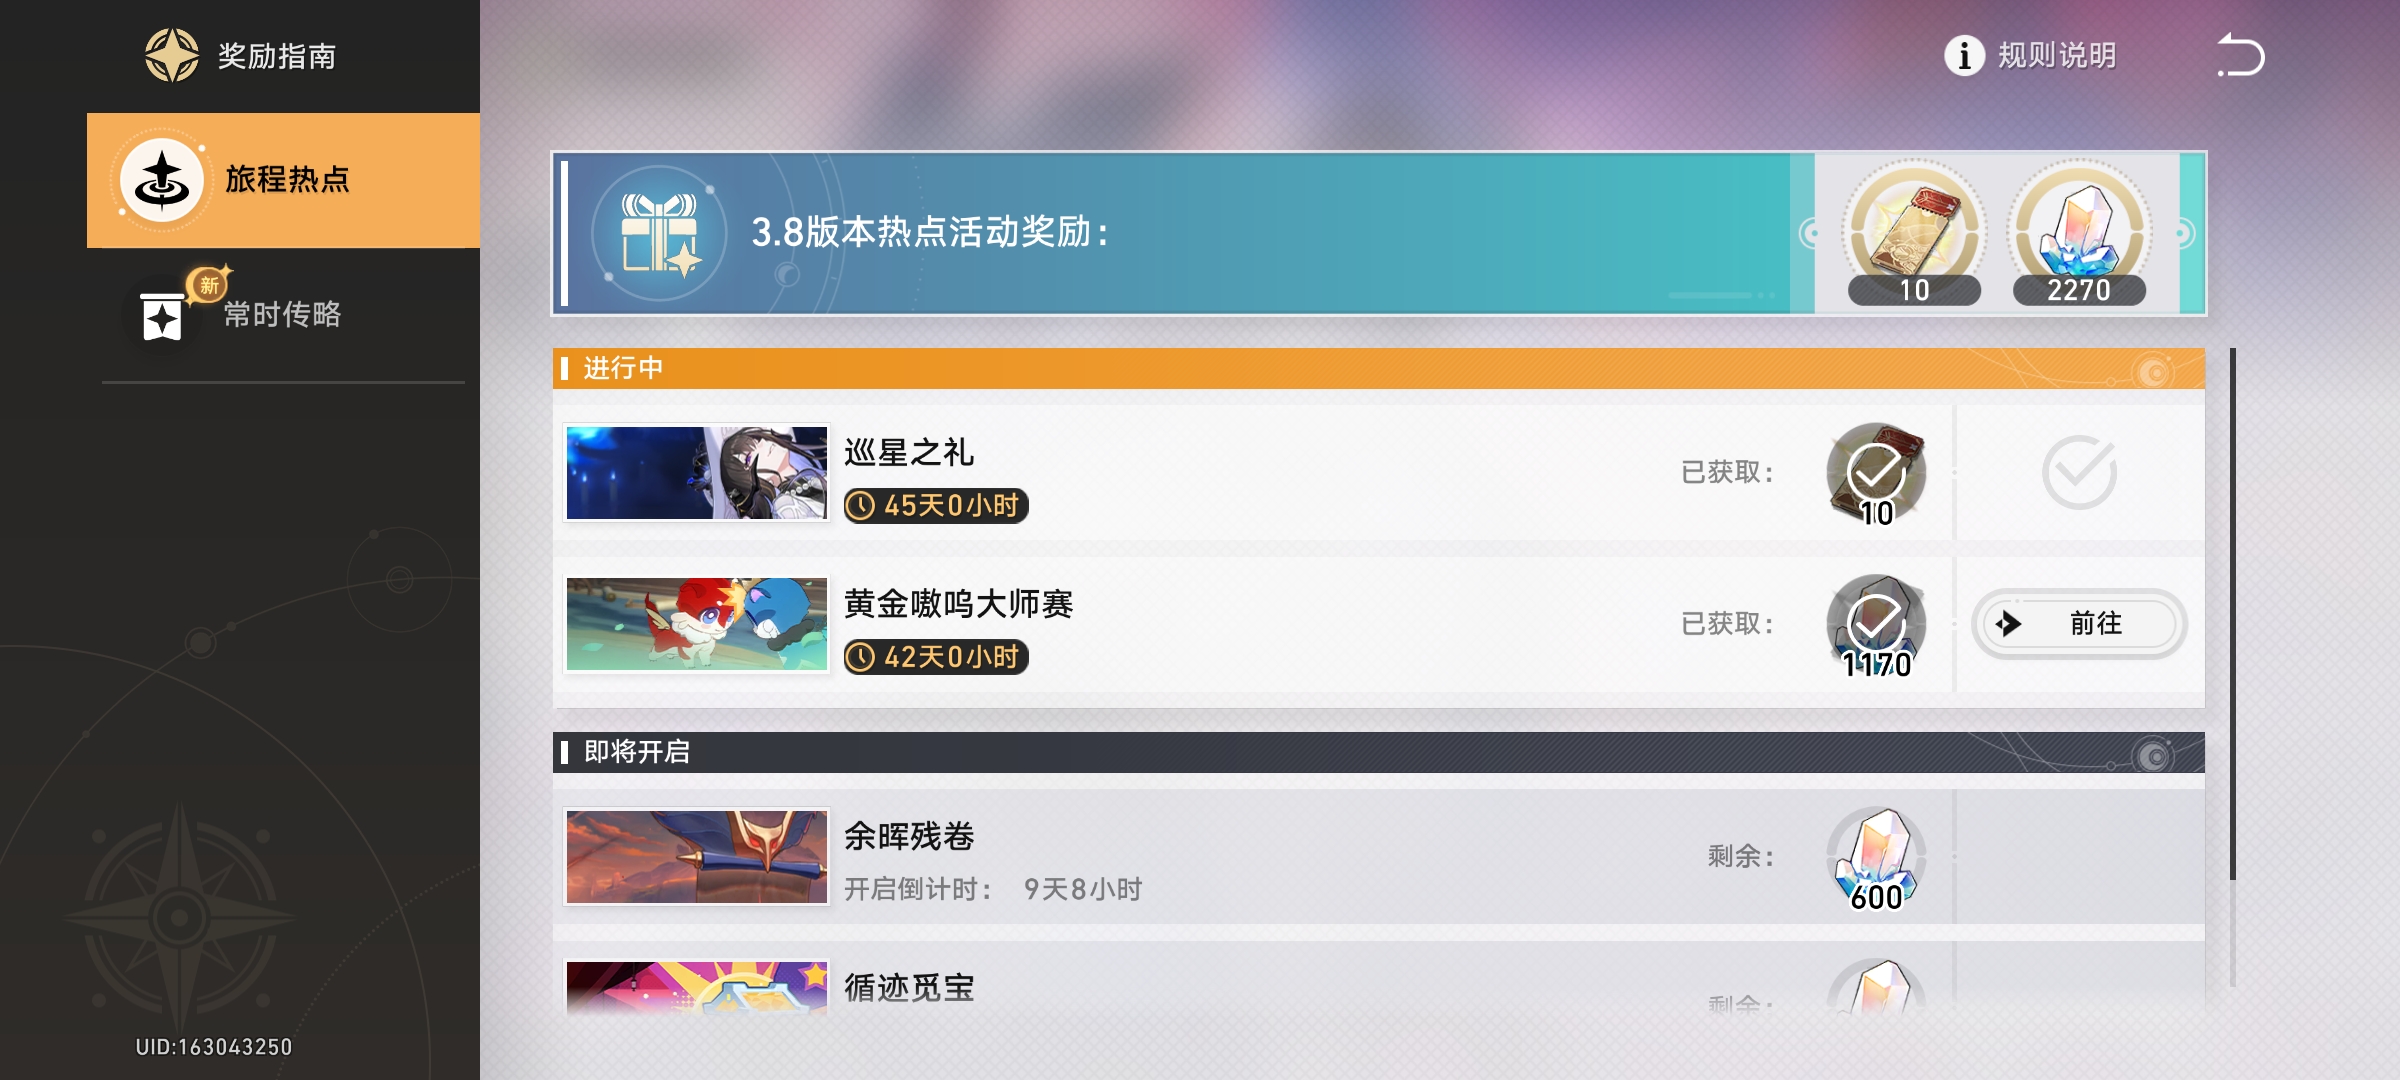2400x1080 pixels.
Task: Click the 前往 button for 黄金嗷呜大师赛
Action: pos(2079,624)
